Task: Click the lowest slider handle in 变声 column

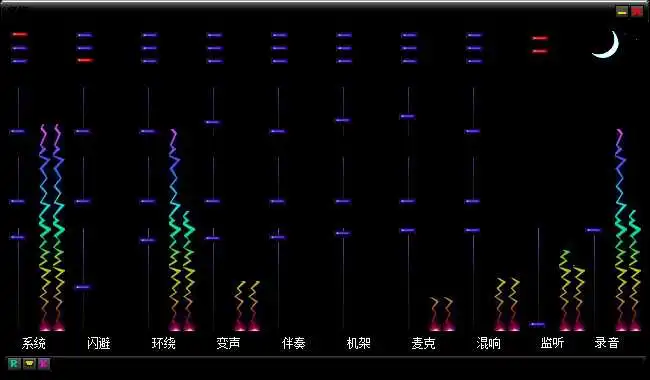Action: pyautogui.click(x=212, y=238)
